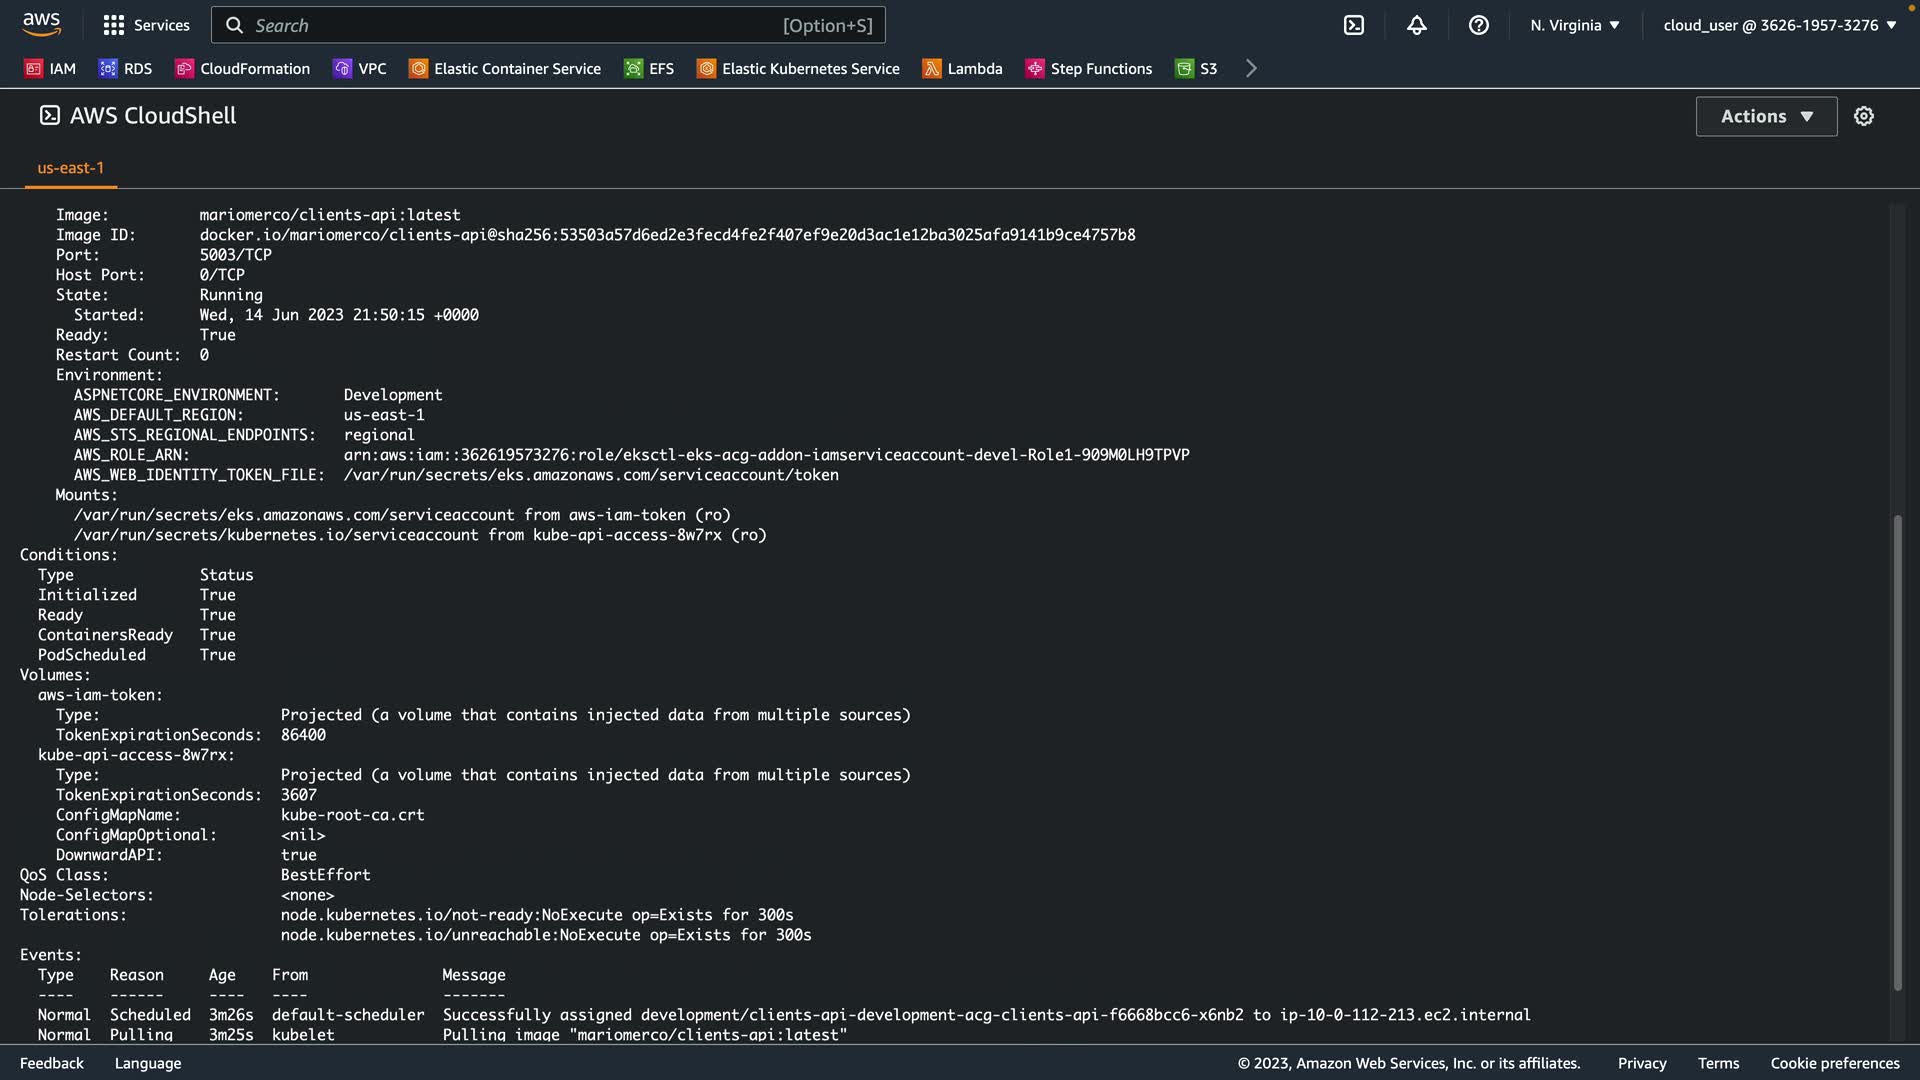Screen dimensions: 1920x1080
Task: Go to the S3 favorite shortcut
Action: (1196, 68)
